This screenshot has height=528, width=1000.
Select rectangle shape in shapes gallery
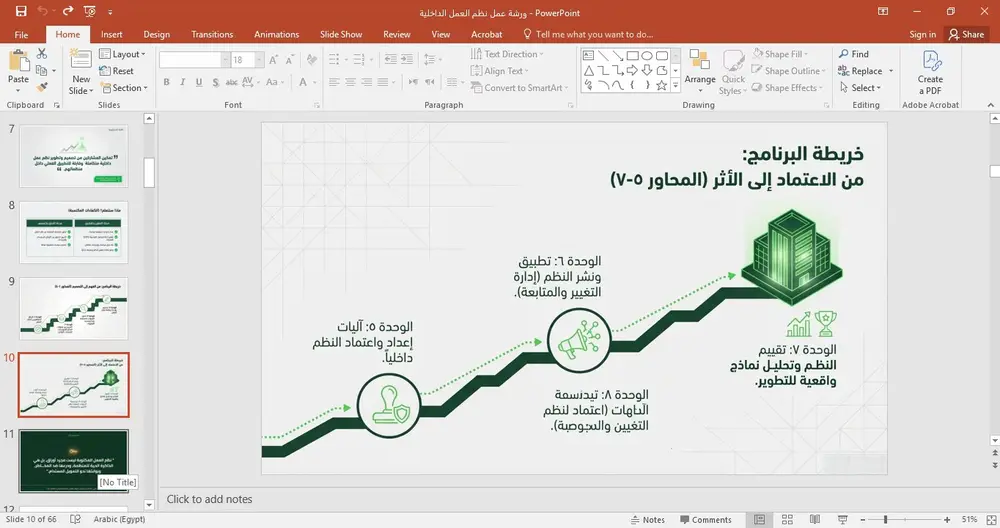[x=632, y=56]
